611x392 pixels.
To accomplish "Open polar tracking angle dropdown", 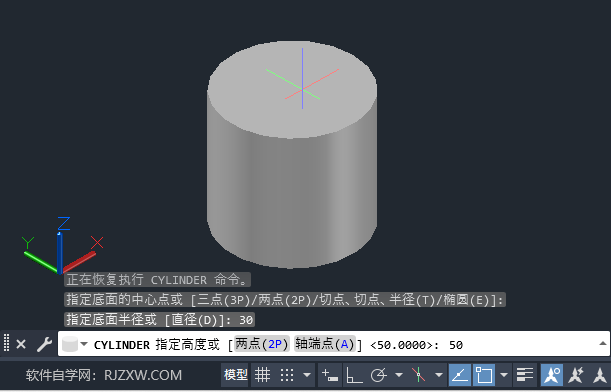I will click(399, 375).
